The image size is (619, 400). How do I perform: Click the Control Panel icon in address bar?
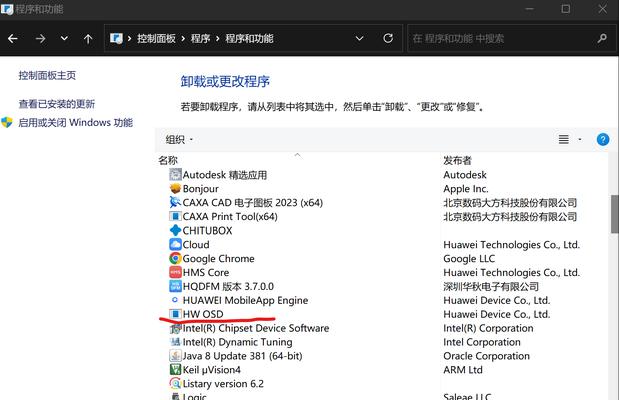[x=116, y=38]
